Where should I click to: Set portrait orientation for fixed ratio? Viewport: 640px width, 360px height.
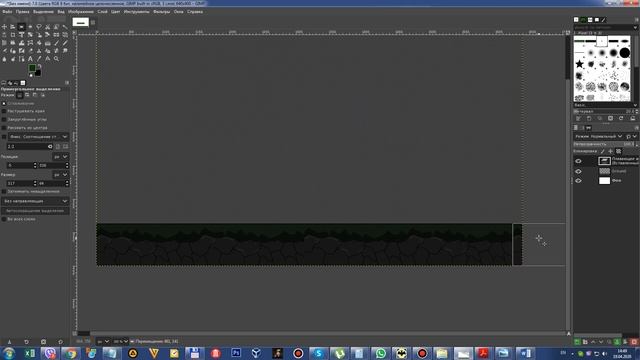click(58, 146)
